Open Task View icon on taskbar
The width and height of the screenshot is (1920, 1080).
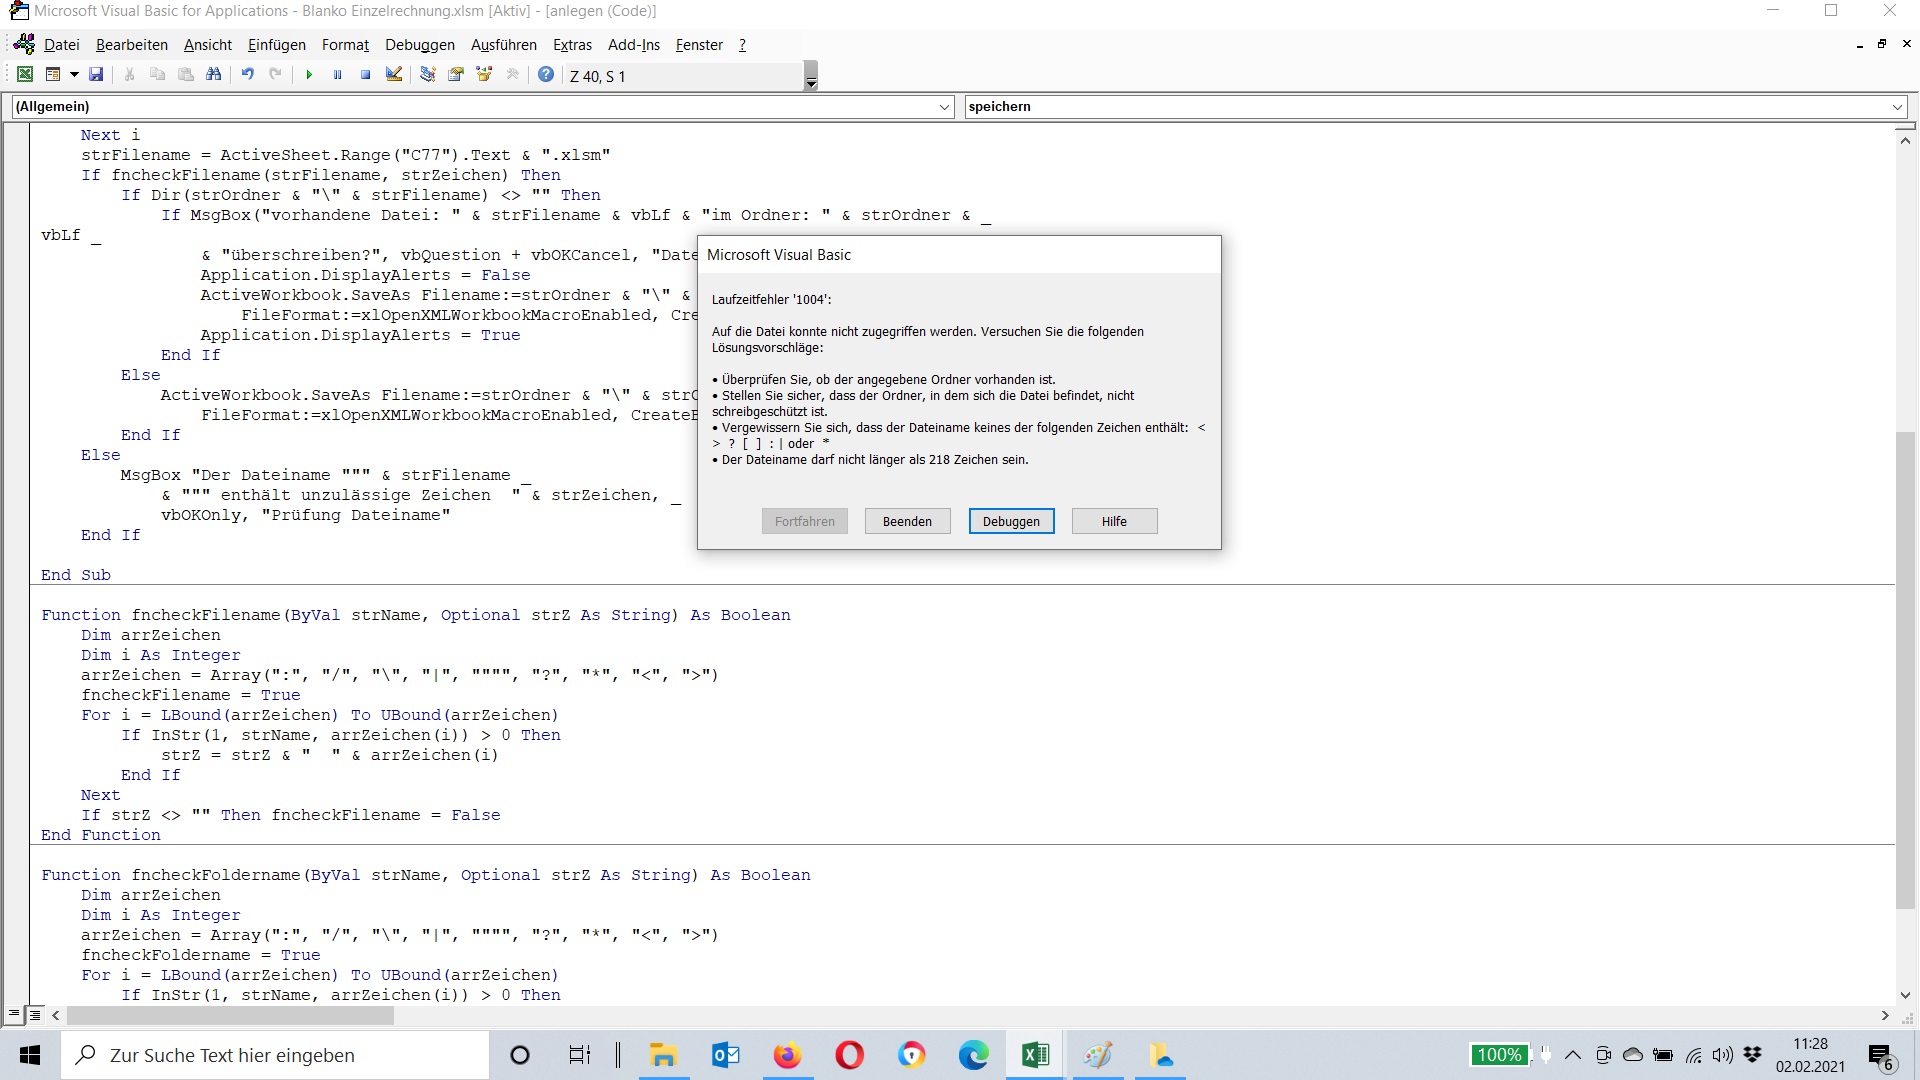pyautogui.click(x=580, y=1055)
